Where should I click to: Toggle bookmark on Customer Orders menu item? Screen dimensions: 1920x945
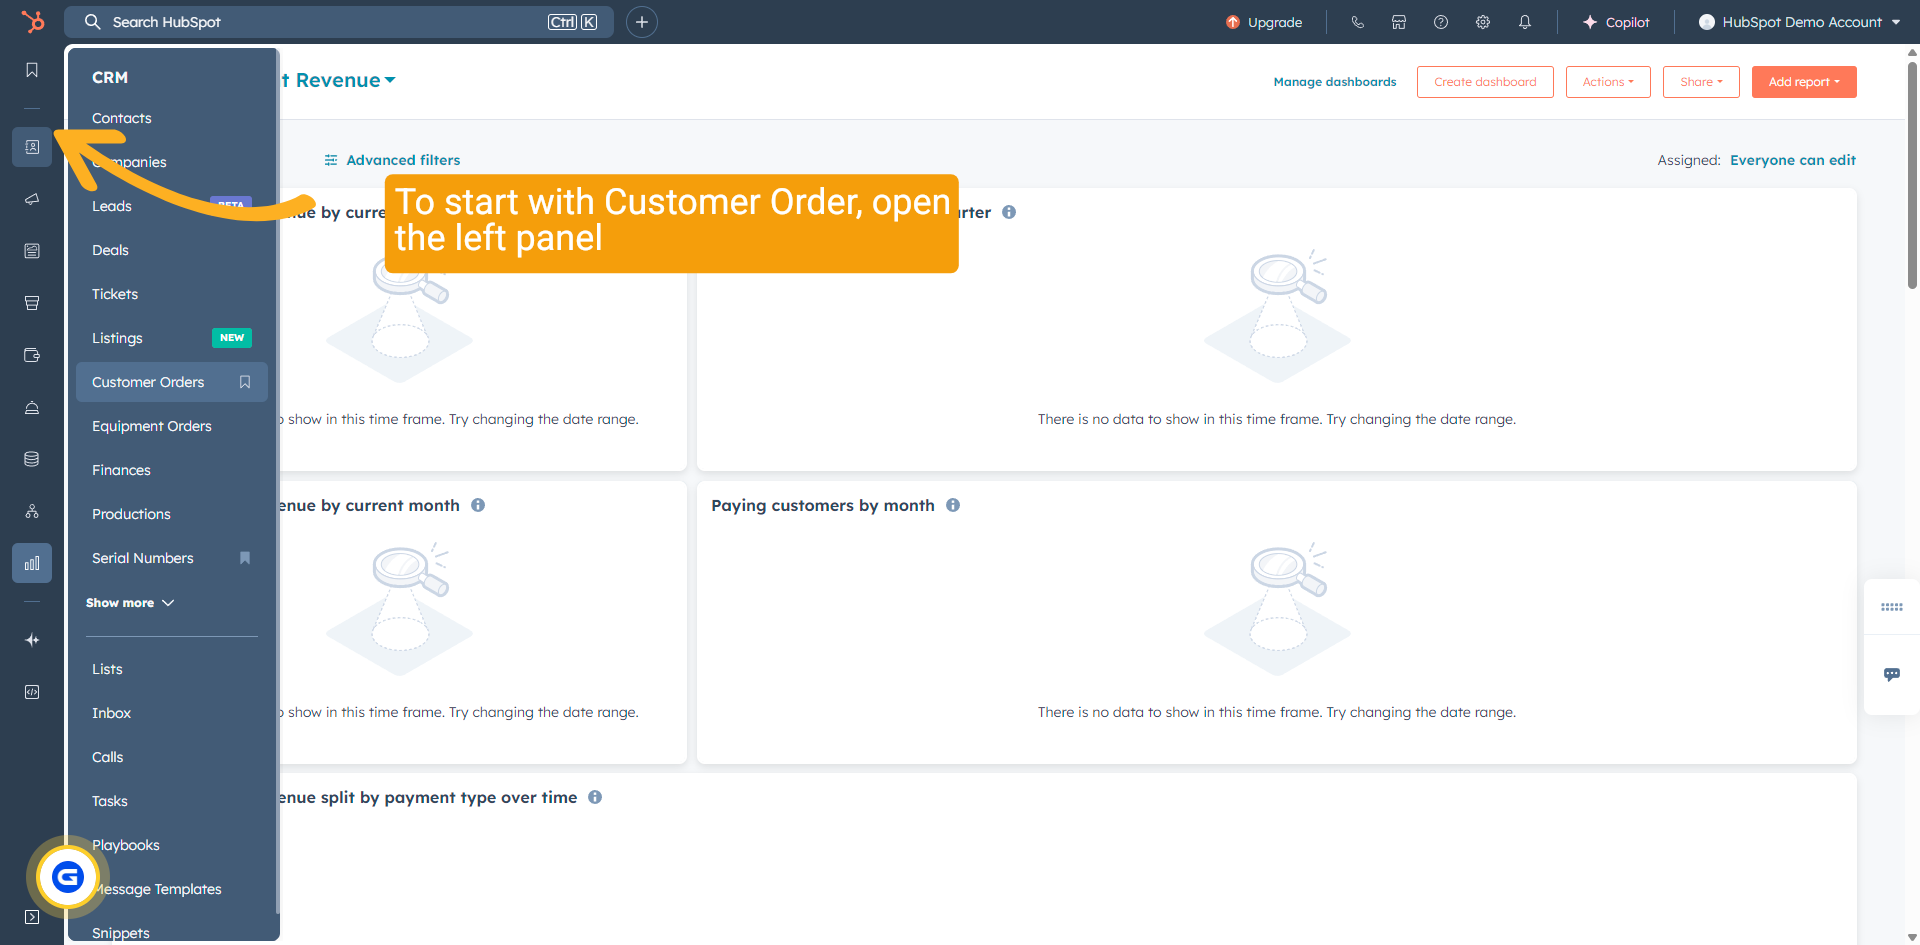pyautogui.click(x=245, y=382)
